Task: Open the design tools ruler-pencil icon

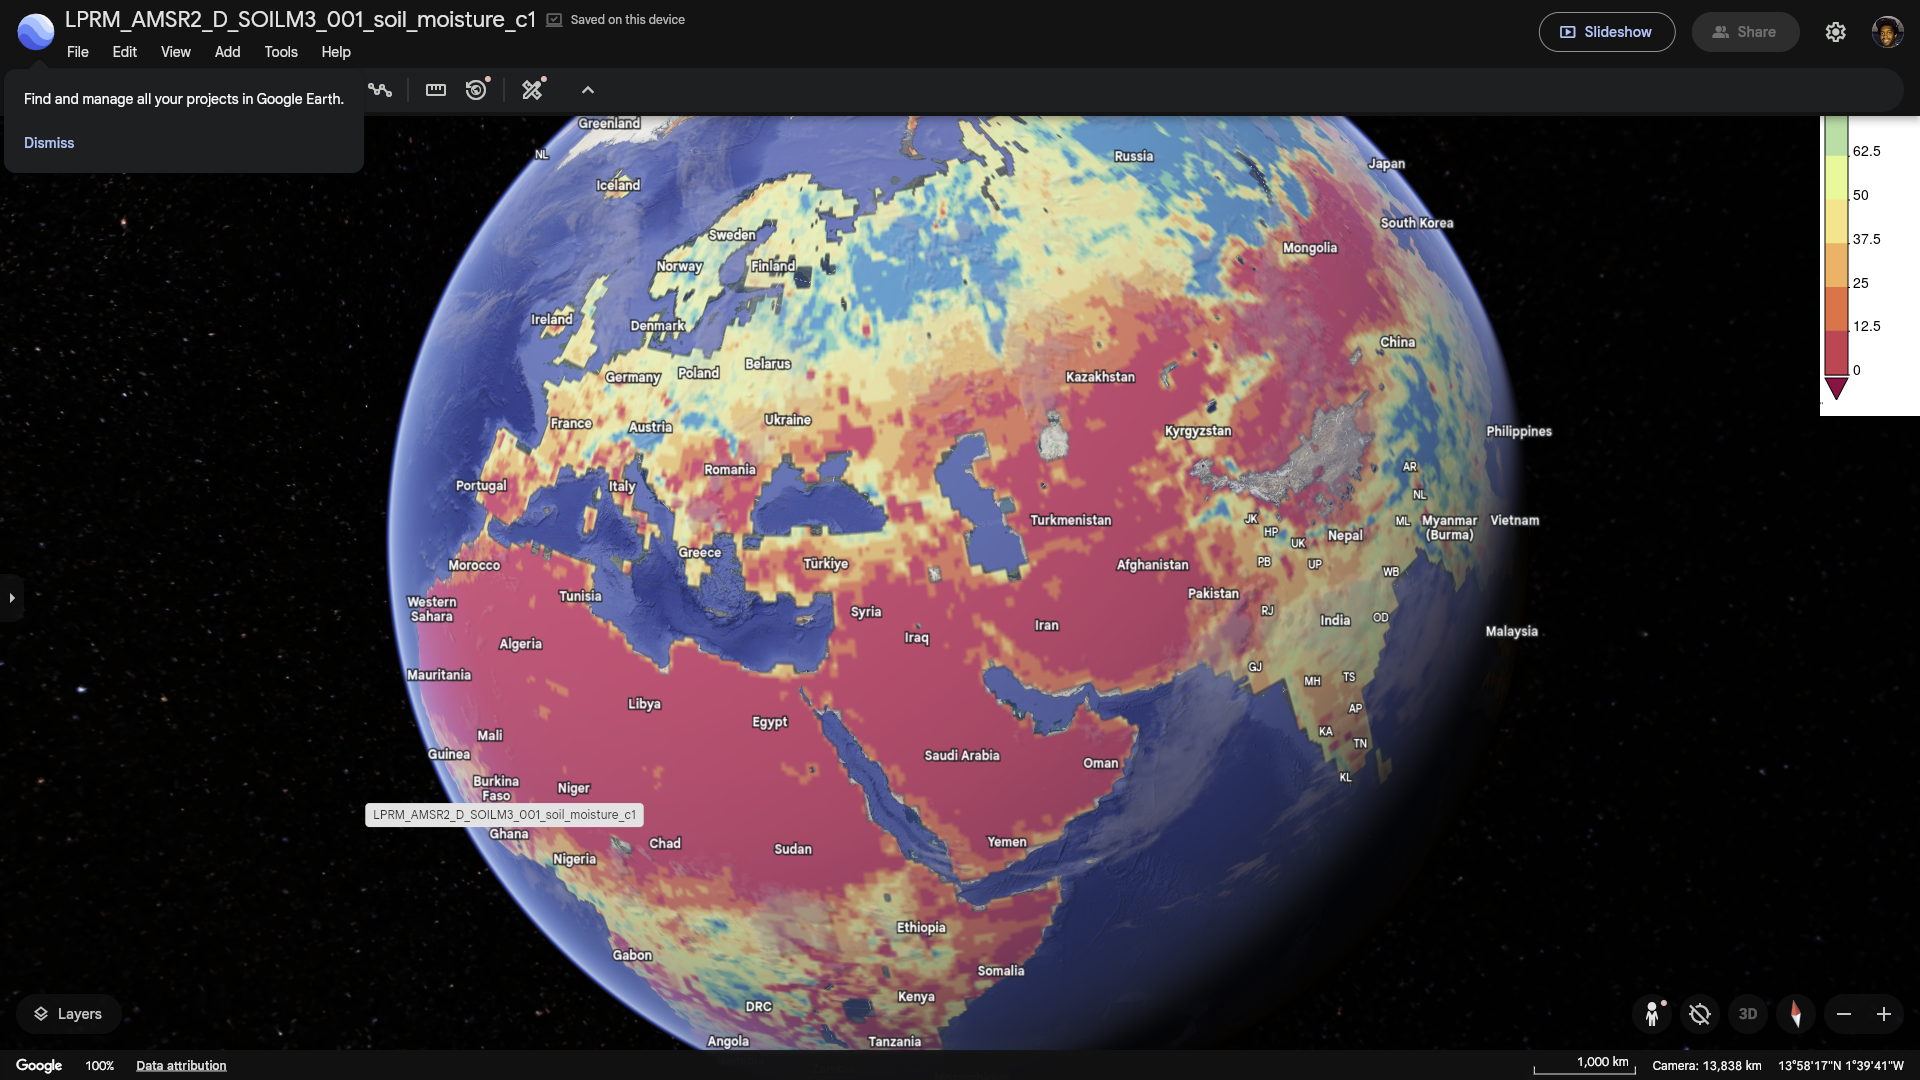Action: [x=533, y=90]
